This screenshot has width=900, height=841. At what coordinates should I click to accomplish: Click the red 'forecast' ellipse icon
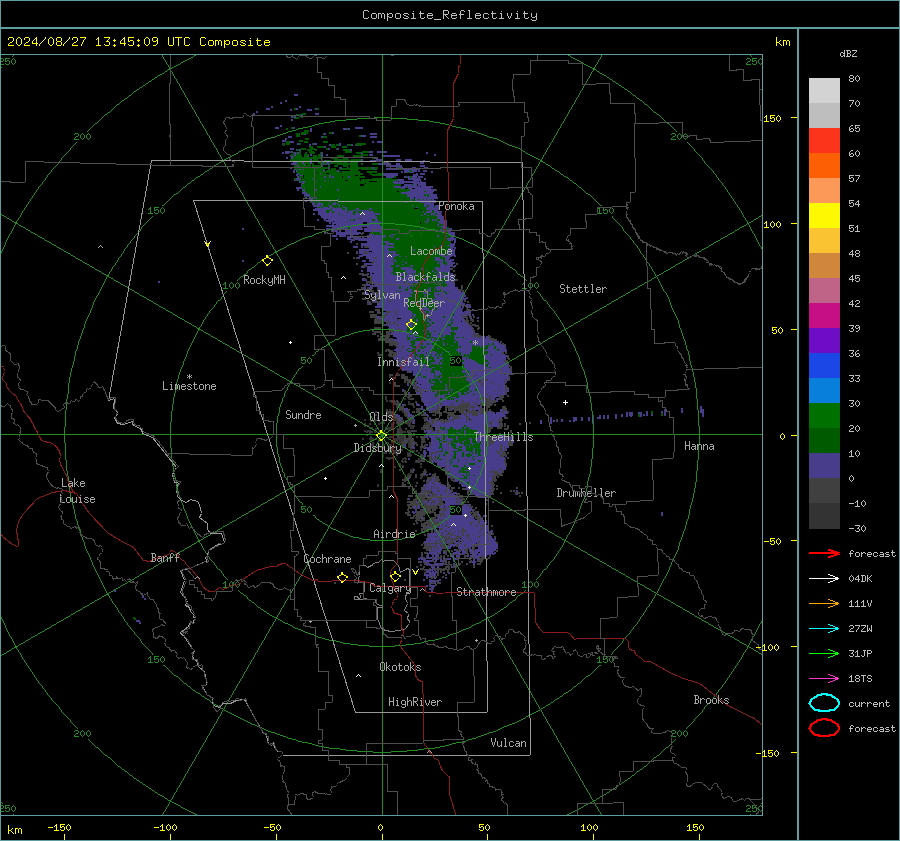point(824,728)
